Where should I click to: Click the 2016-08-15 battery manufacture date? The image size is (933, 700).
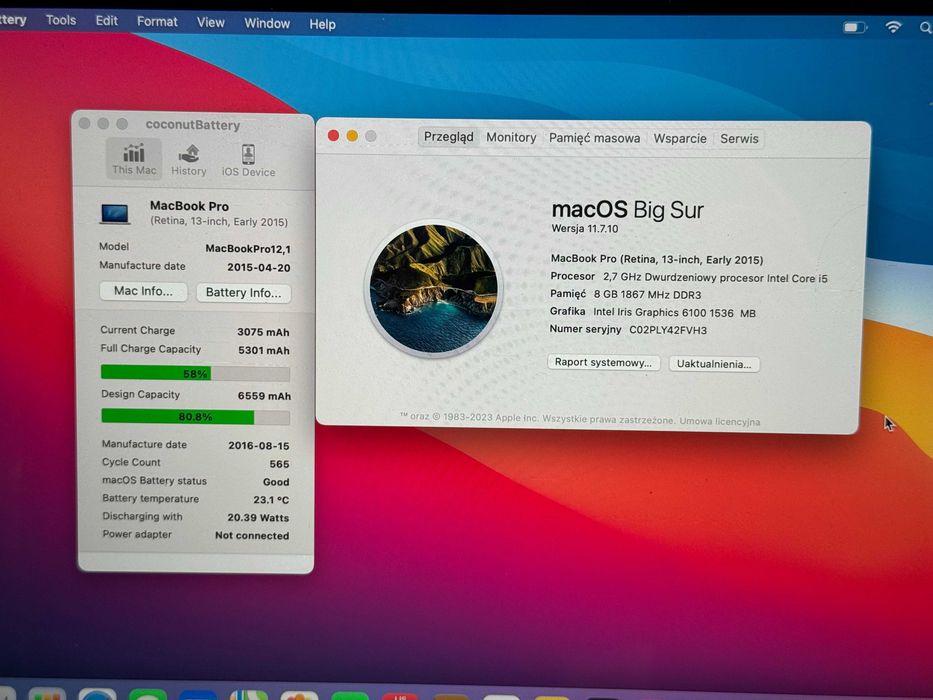259,446
